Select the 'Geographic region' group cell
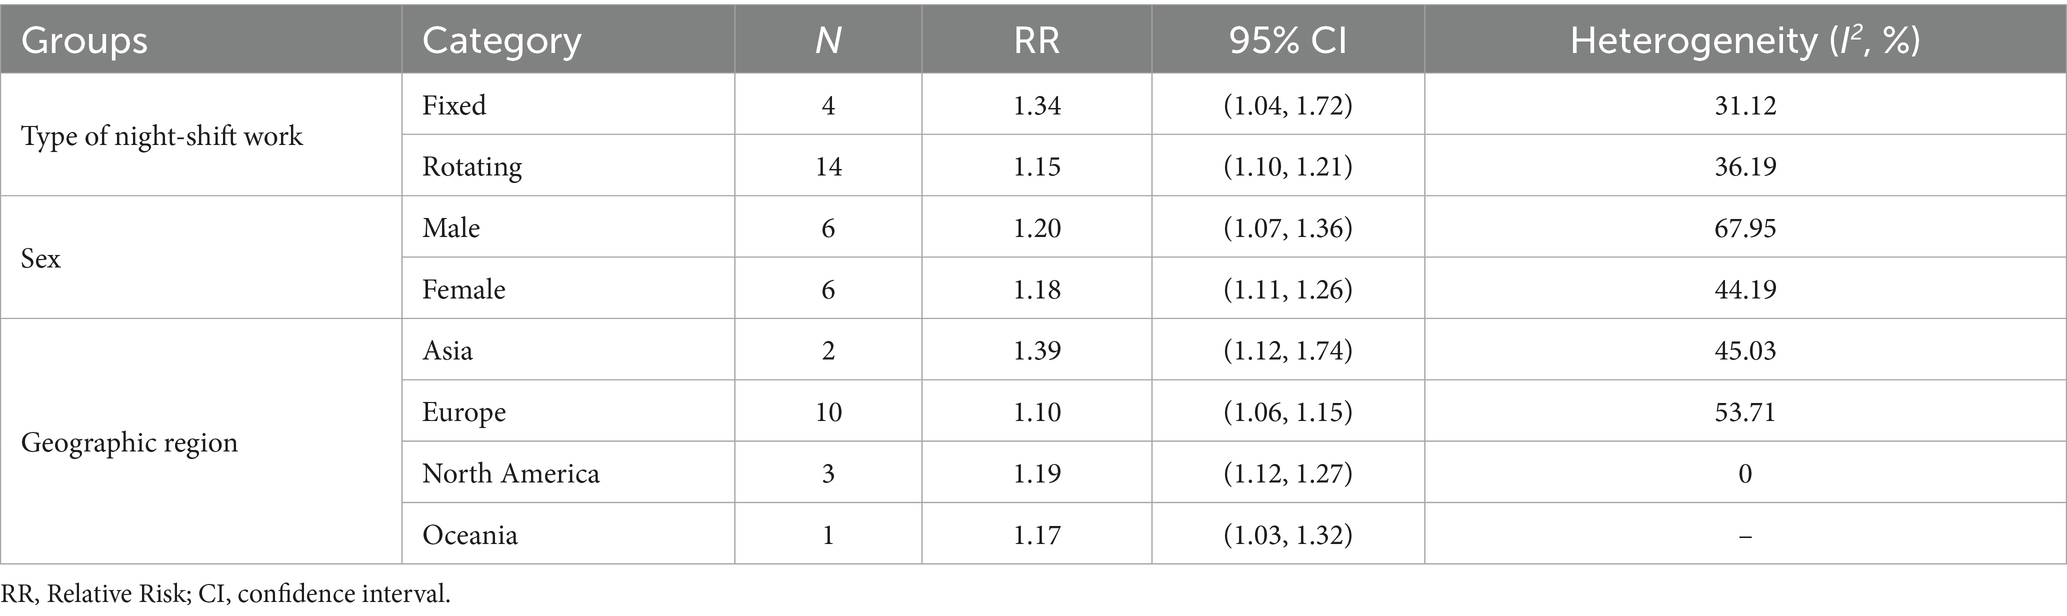2067x616 pixels. click(130, 442)
